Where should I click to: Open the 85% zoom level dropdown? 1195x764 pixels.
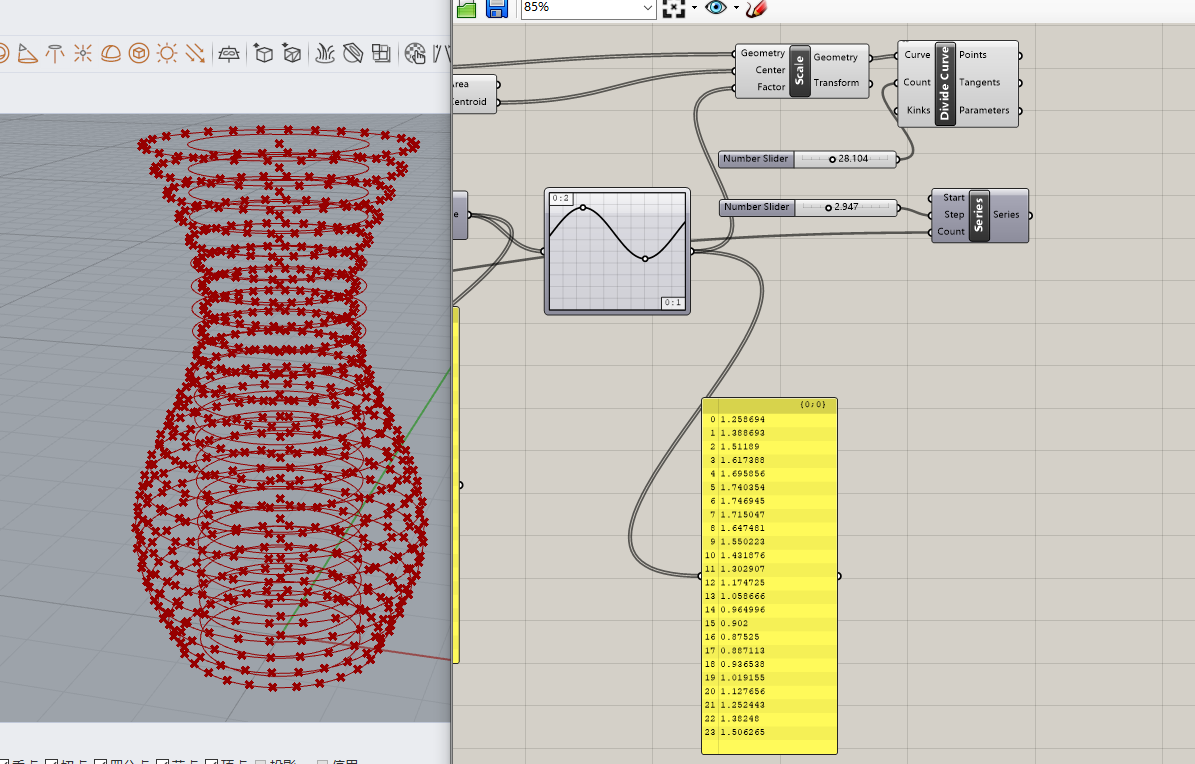pos(646,8)
